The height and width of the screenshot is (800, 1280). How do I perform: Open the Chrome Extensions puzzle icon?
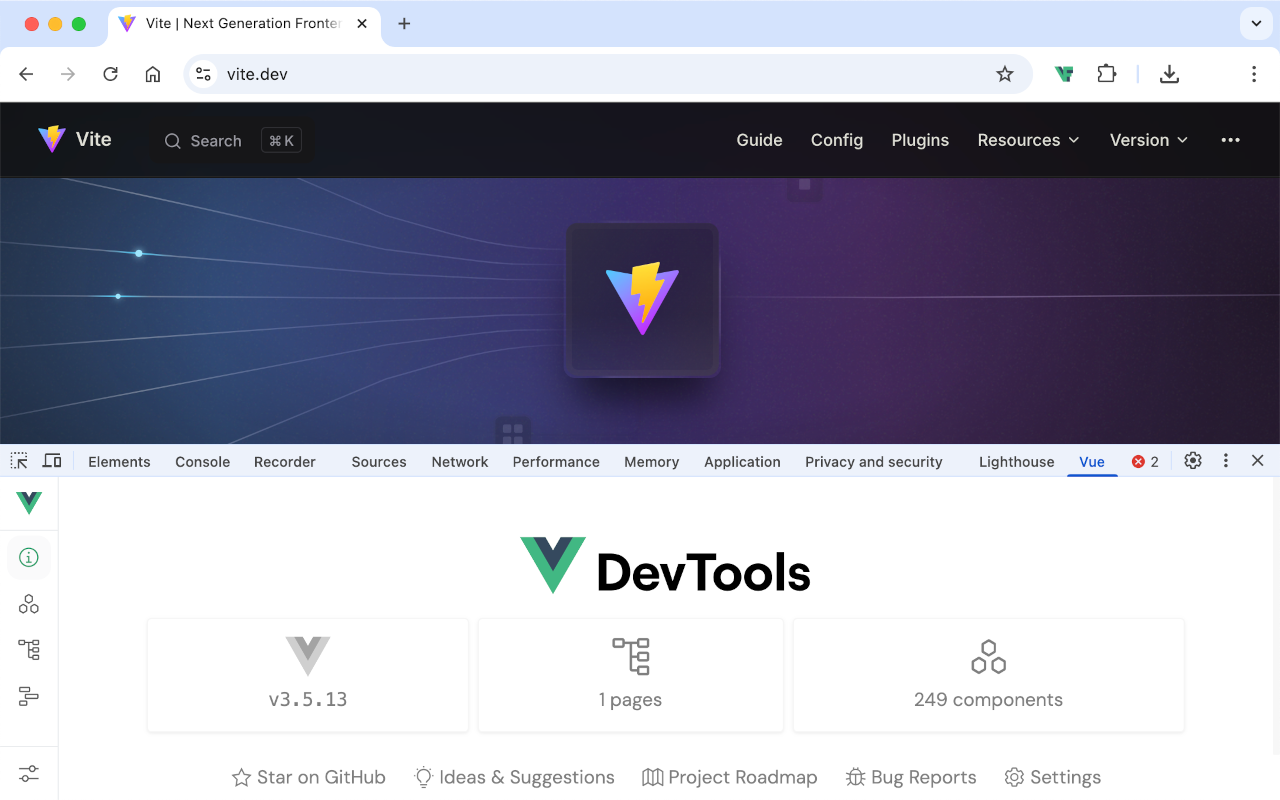pyautogui.click(x=1106, y=74)
